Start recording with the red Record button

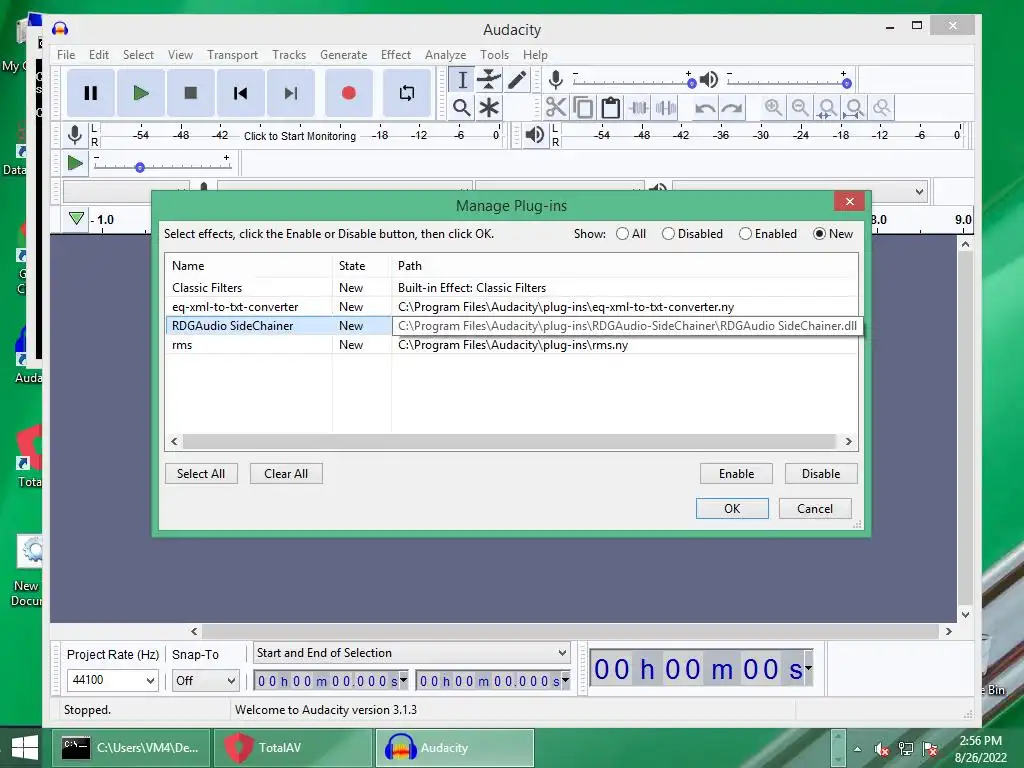[x=349, y=93]
